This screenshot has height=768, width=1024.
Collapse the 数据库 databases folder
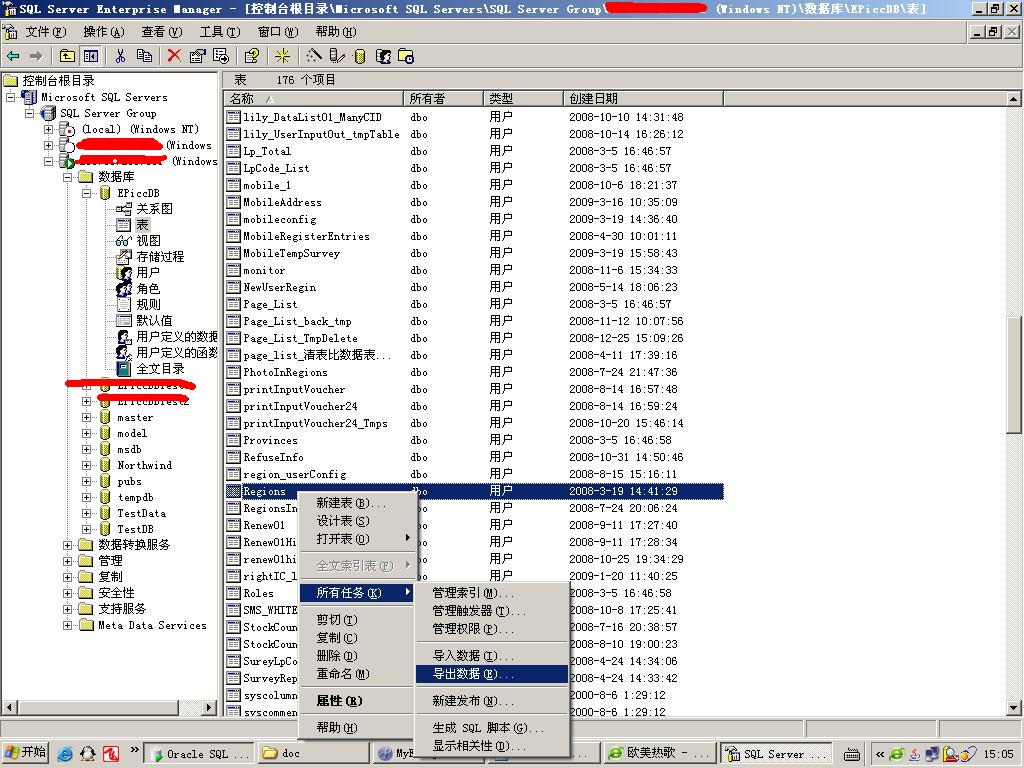tap(67, 177)
